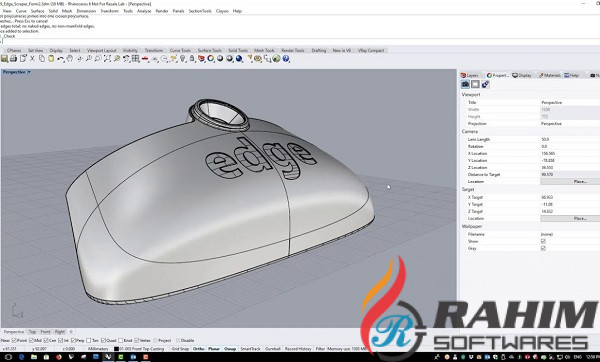Click the Lens Length value field
Viewport: 600px width, 362px height.
click(570, 139)
